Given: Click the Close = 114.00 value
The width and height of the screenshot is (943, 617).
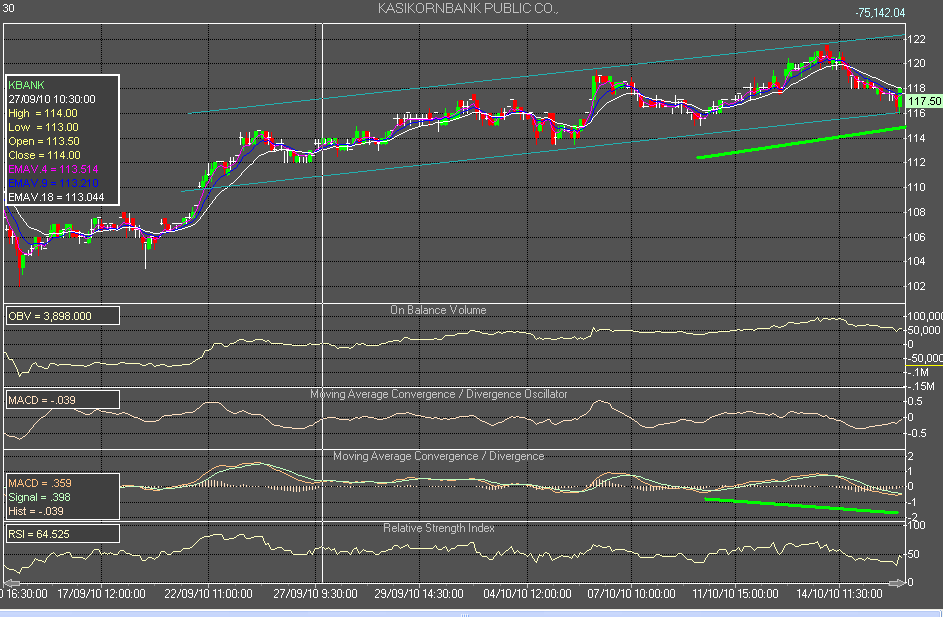Looking at the screenshot, I should [x=44, y=155].
